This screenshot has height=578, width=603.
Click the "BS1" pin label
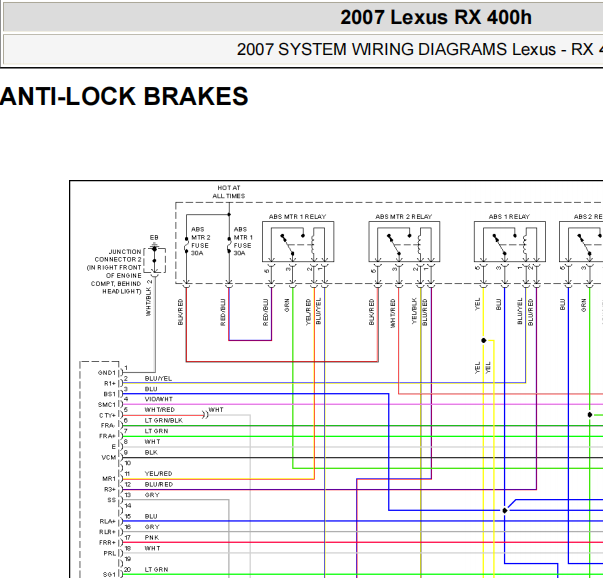click(x=110, y=394)
